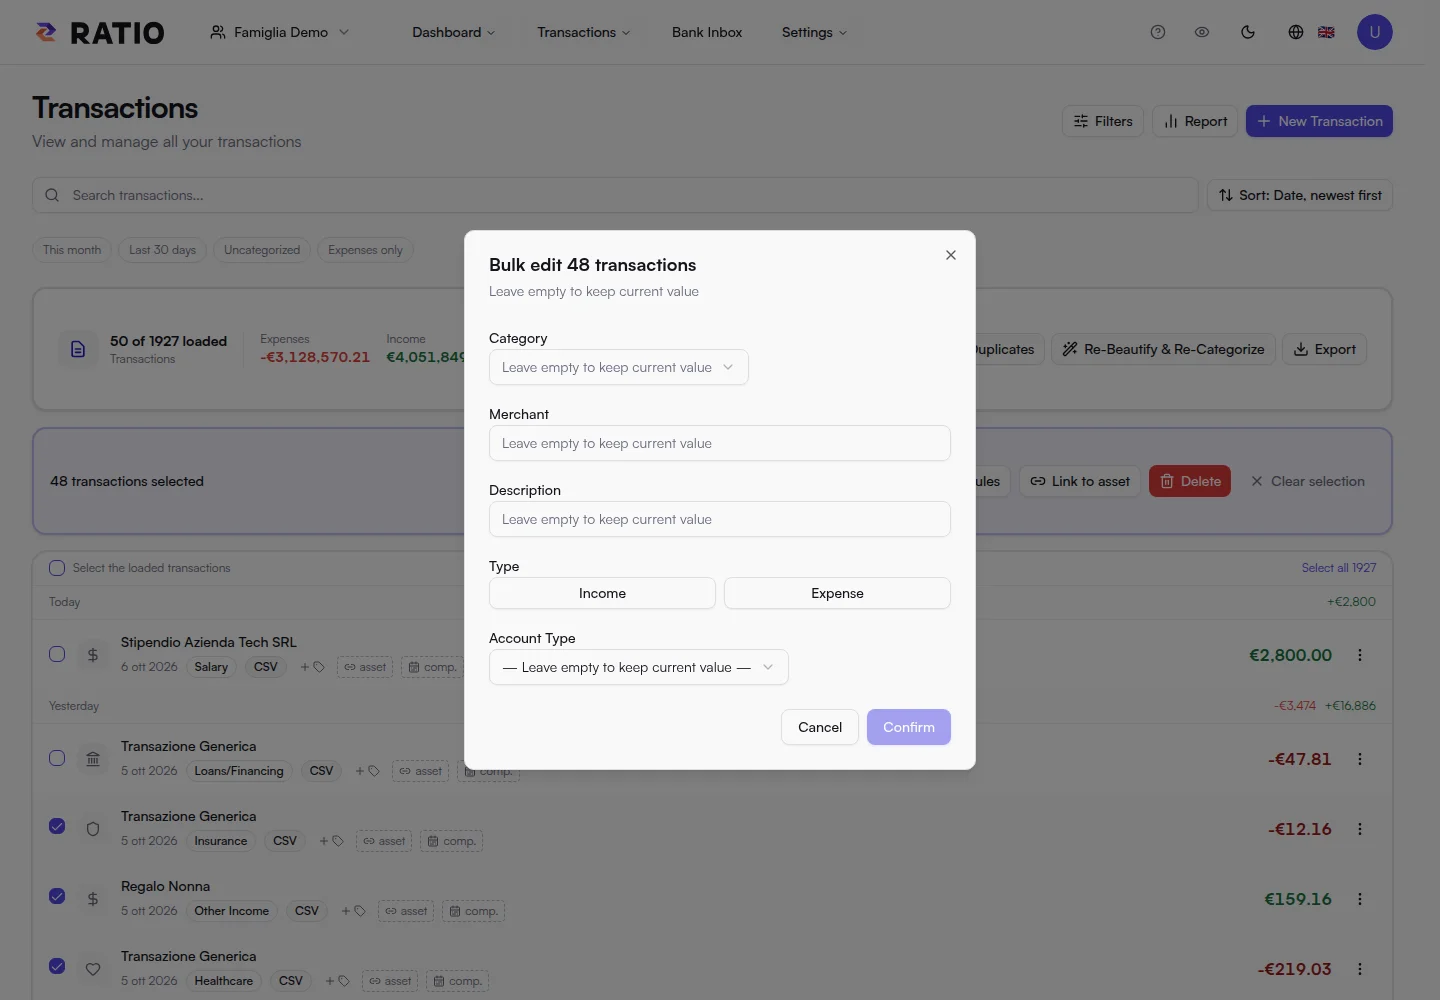1440x1000 pixels.
Task: Expand the Account Type dropdown
Action: [639, 667]
